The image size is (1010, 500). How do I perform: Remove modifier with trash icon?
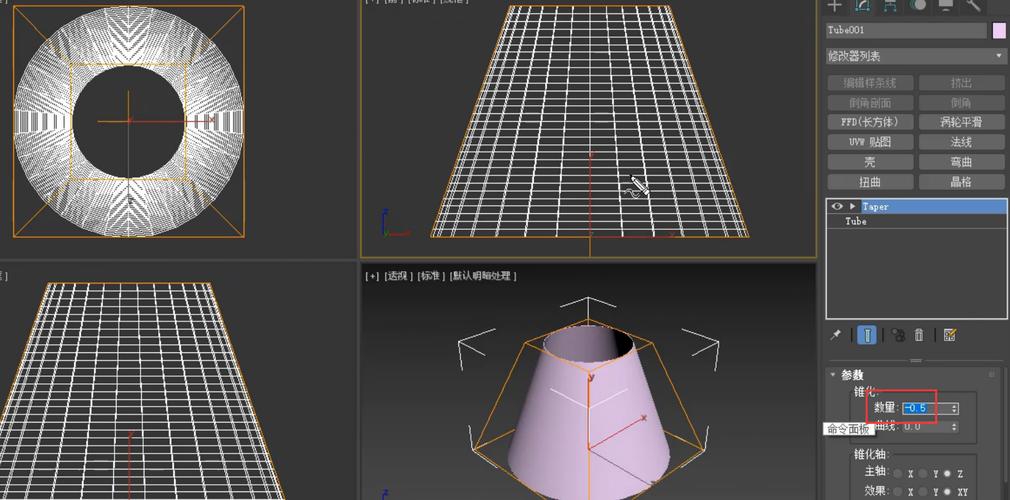tap(919, 335)
